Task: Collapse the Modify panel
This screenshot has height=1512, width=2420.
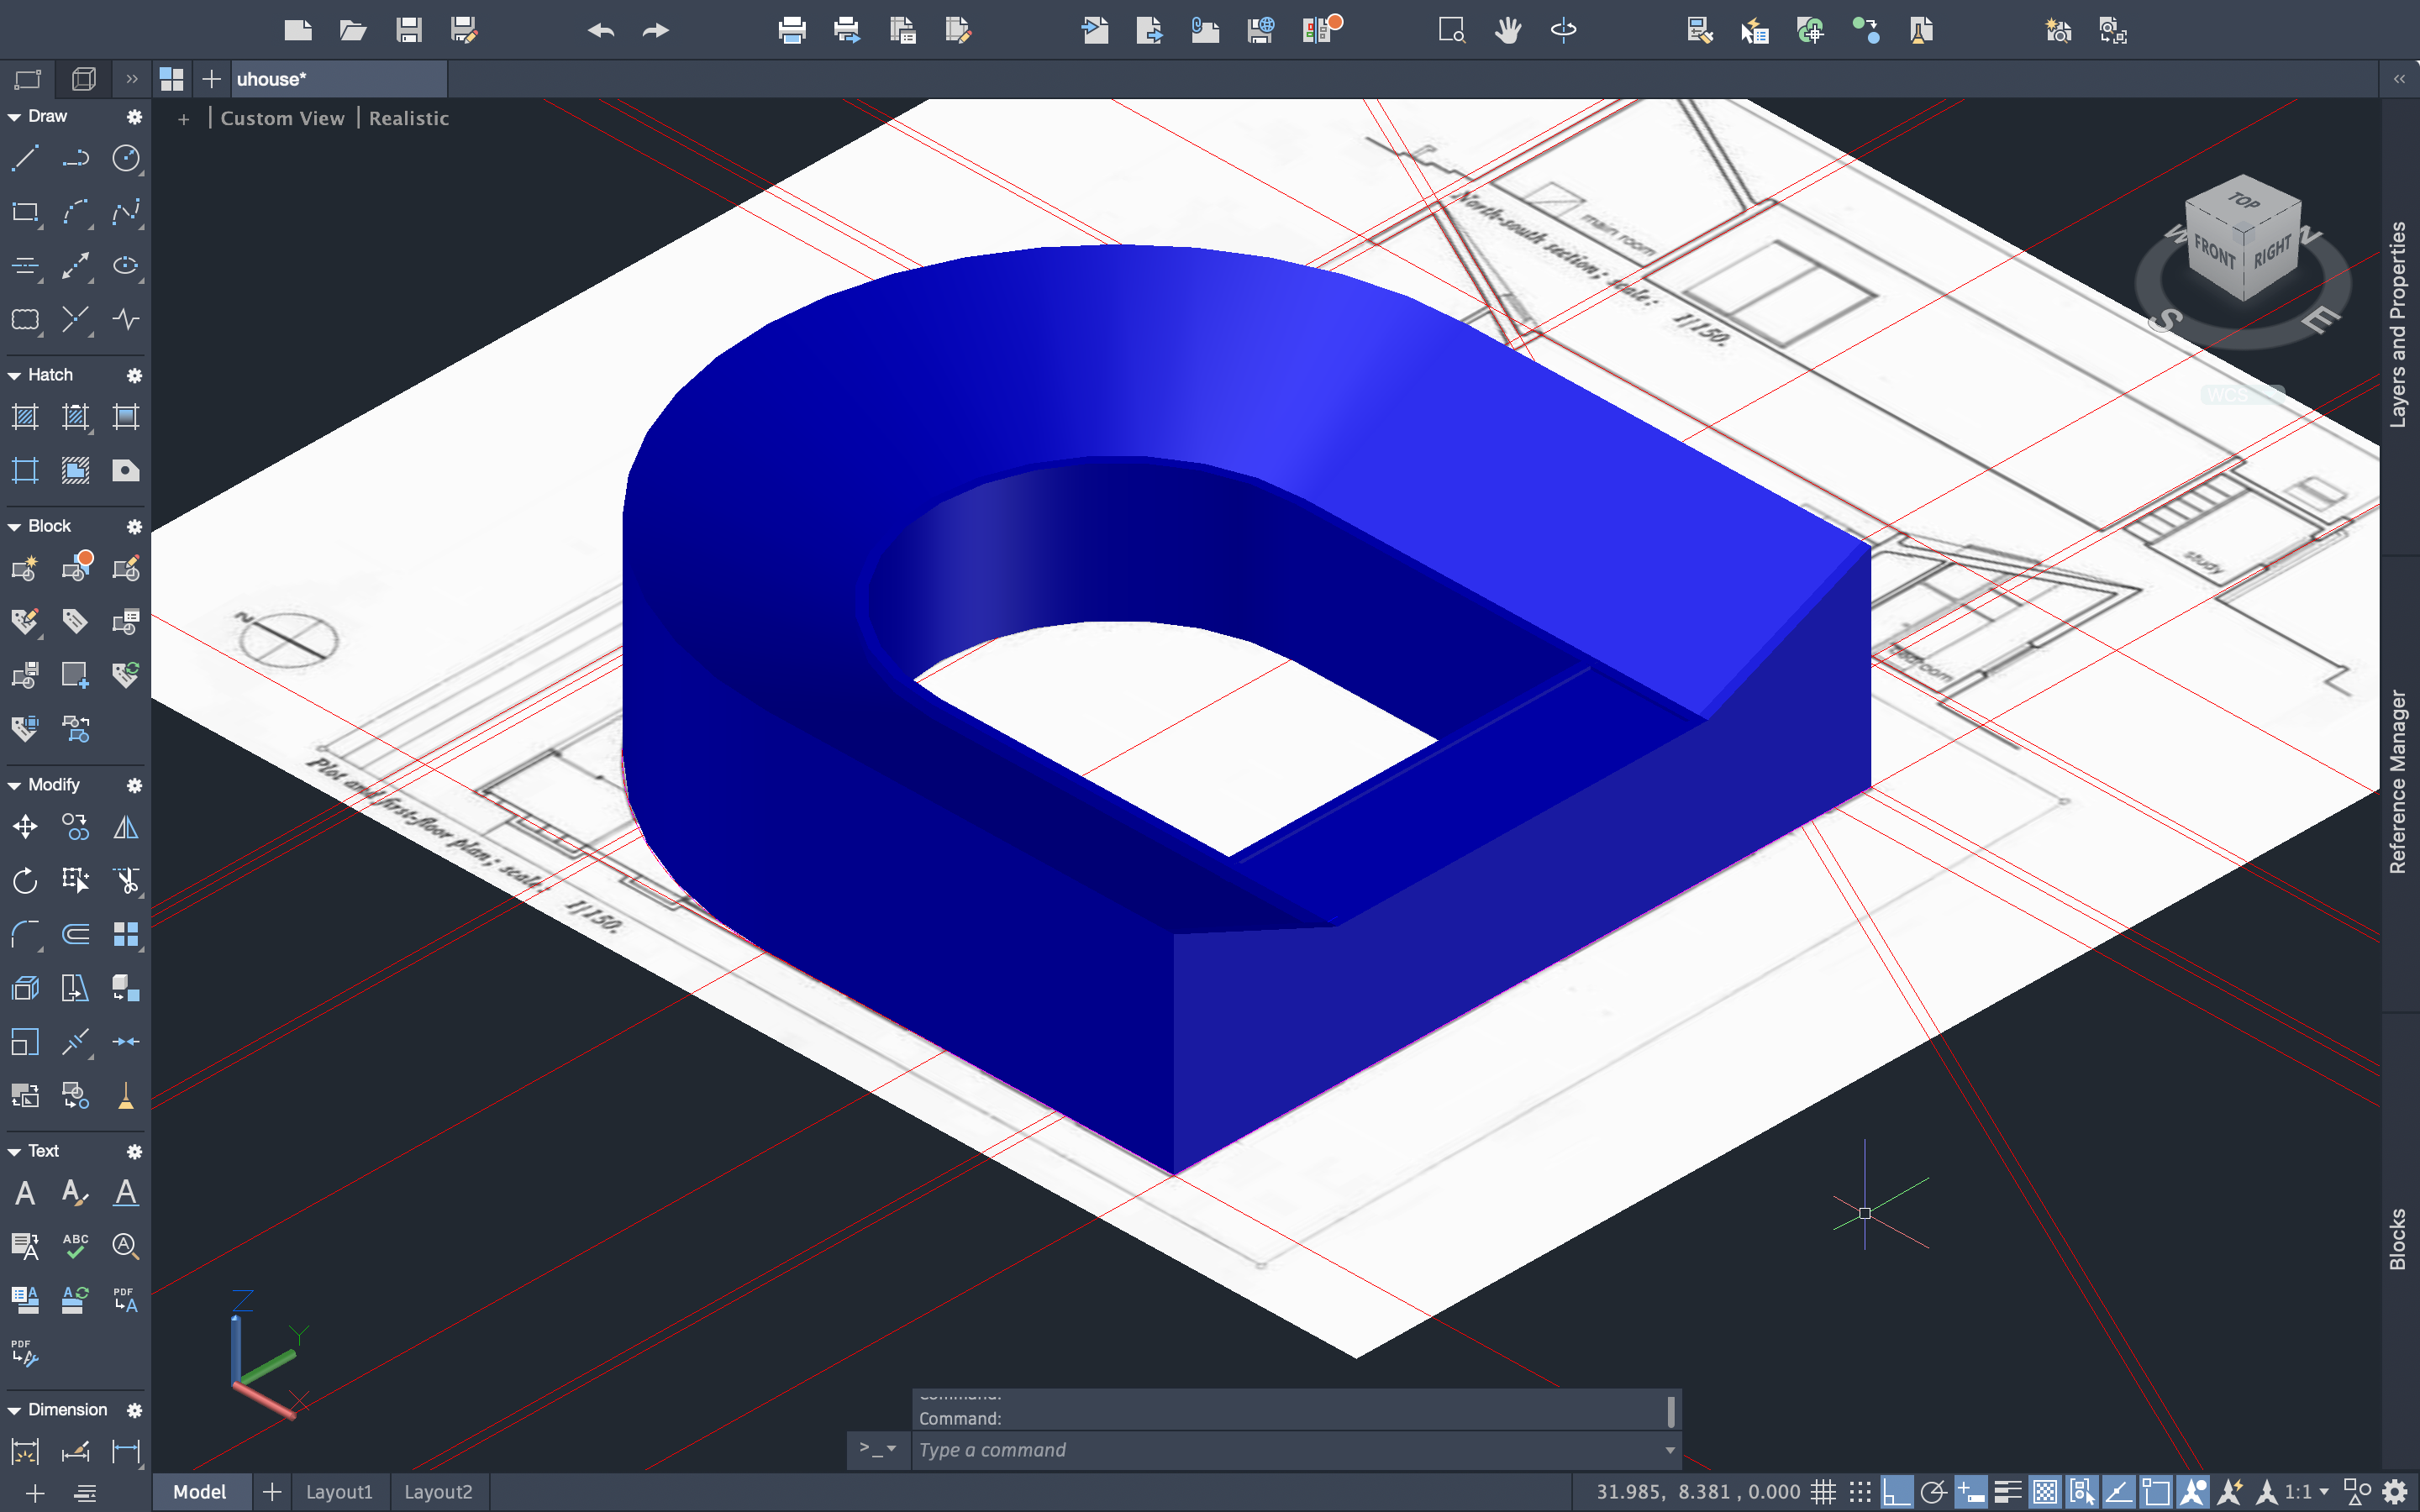Action: click(14, 786)
